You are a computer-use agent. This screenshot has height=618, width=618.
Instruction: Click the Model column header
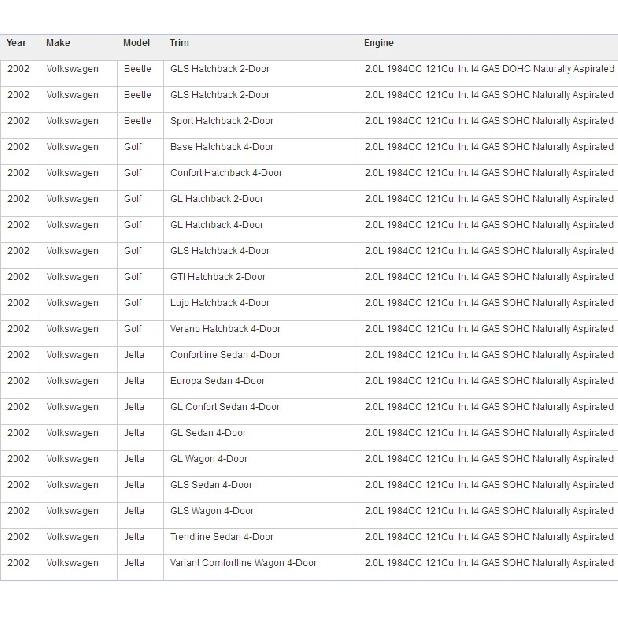(x=136, y=43)
